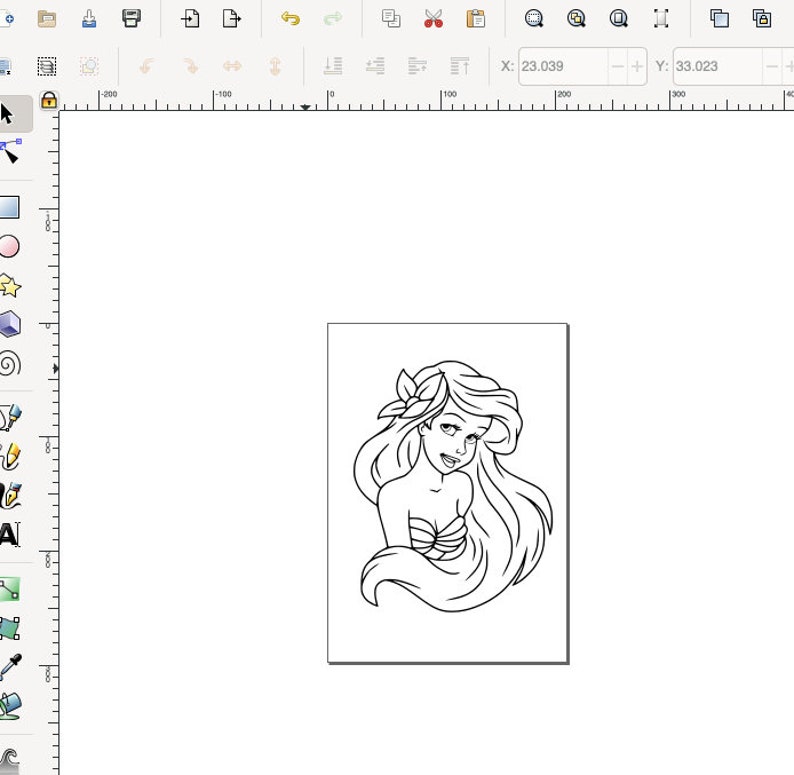794x775 pixels.
Task: Open a document with the folder icon
Action: 47,19
